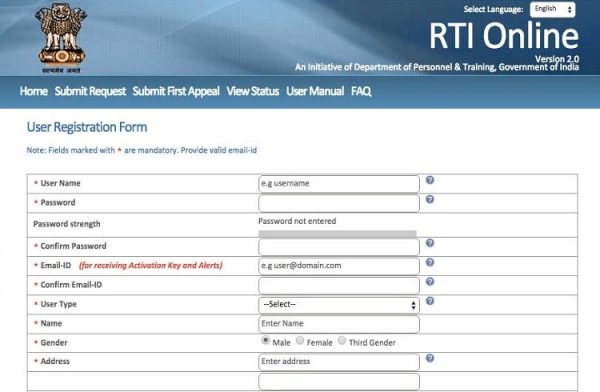Image resolution: width=600 pixels, height=392 pixels.
Task: Click the Government of India emblem logo
Action: pyautogui.click(x=61, y=38)
